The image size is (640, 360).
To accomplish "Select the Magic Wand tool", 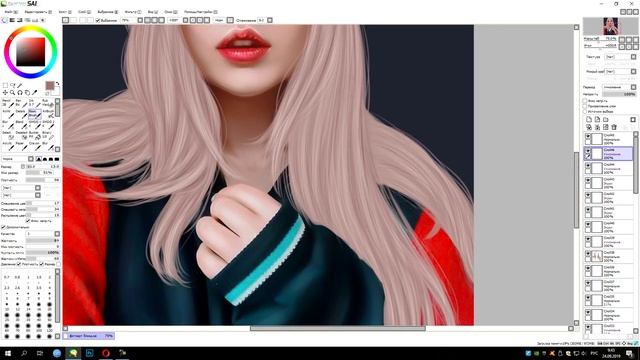I will pos(20,85).
